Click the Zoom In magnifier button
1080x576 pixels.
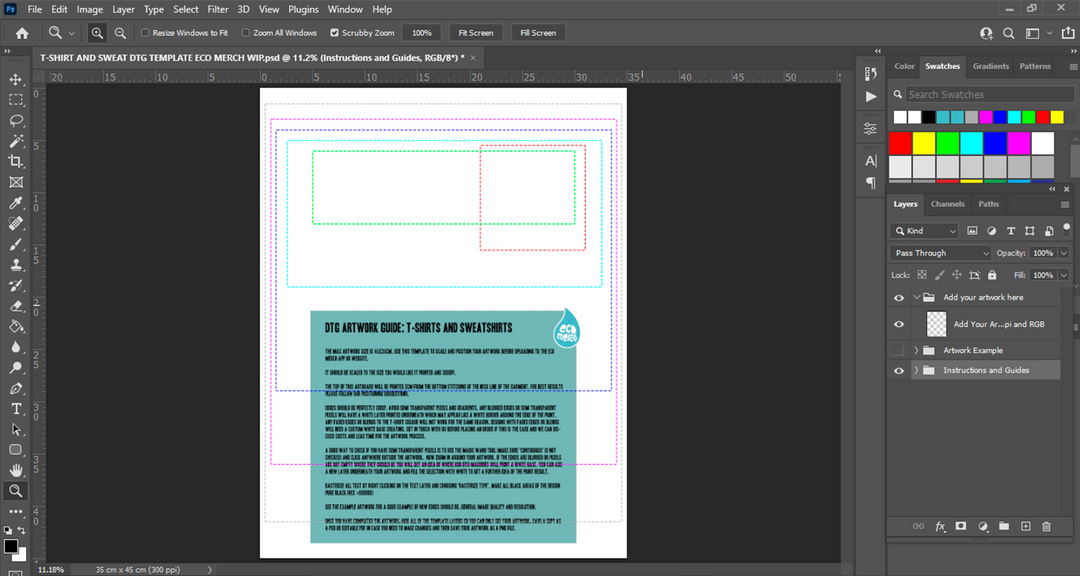tap(97, 33)
